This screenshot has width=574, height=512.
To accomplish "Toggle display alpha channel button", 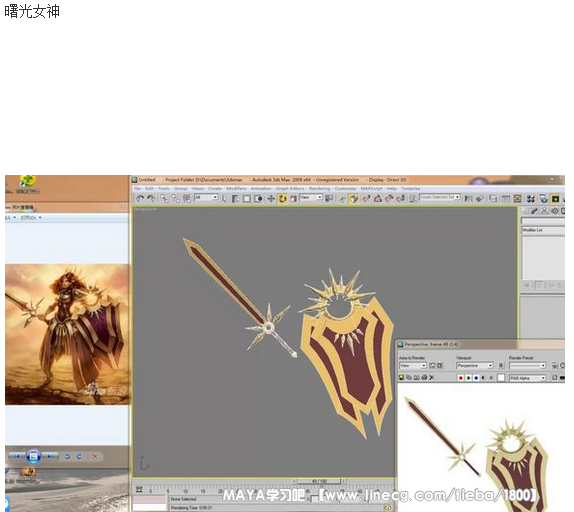I will [484, 378].
